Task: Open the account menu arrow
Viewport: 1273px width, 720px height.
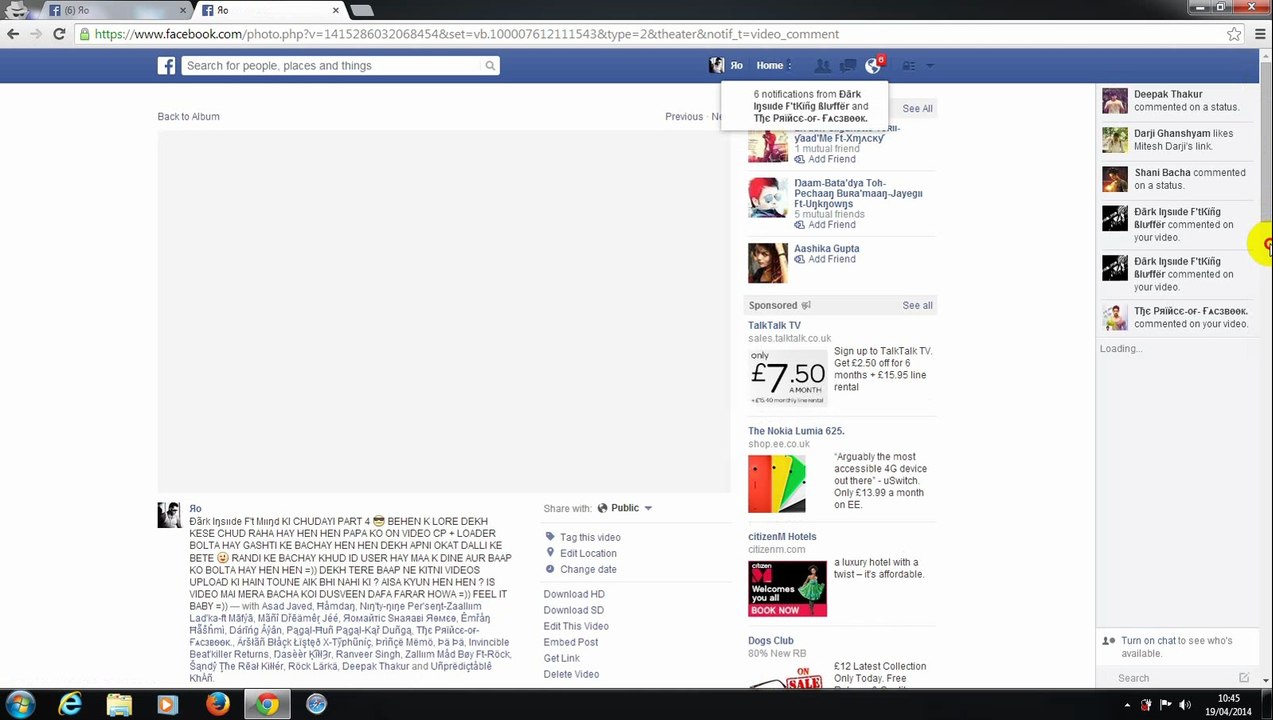Action: click(930, 66)
